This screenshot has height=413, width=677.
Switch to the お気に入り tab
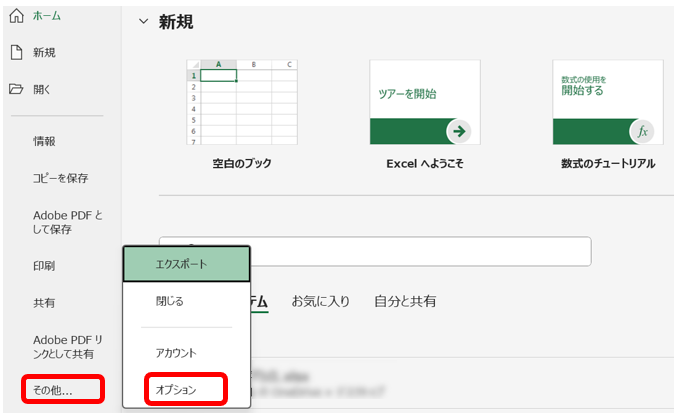(x=320, y=301)
